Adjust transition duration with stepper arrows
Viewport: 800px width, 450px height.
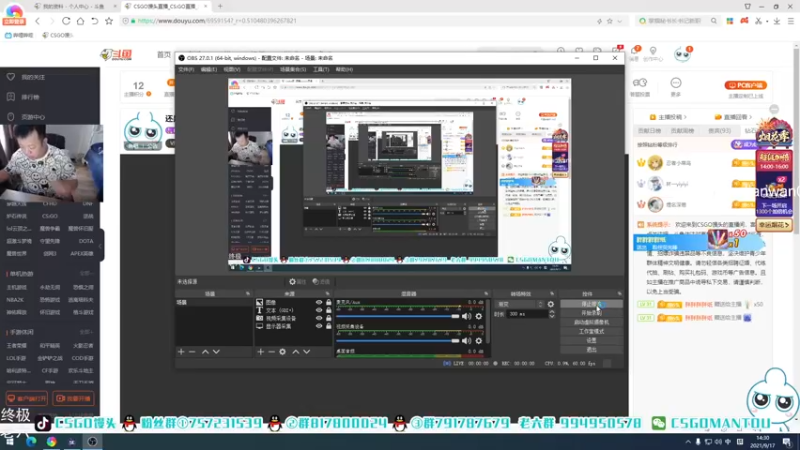(552, 314)
